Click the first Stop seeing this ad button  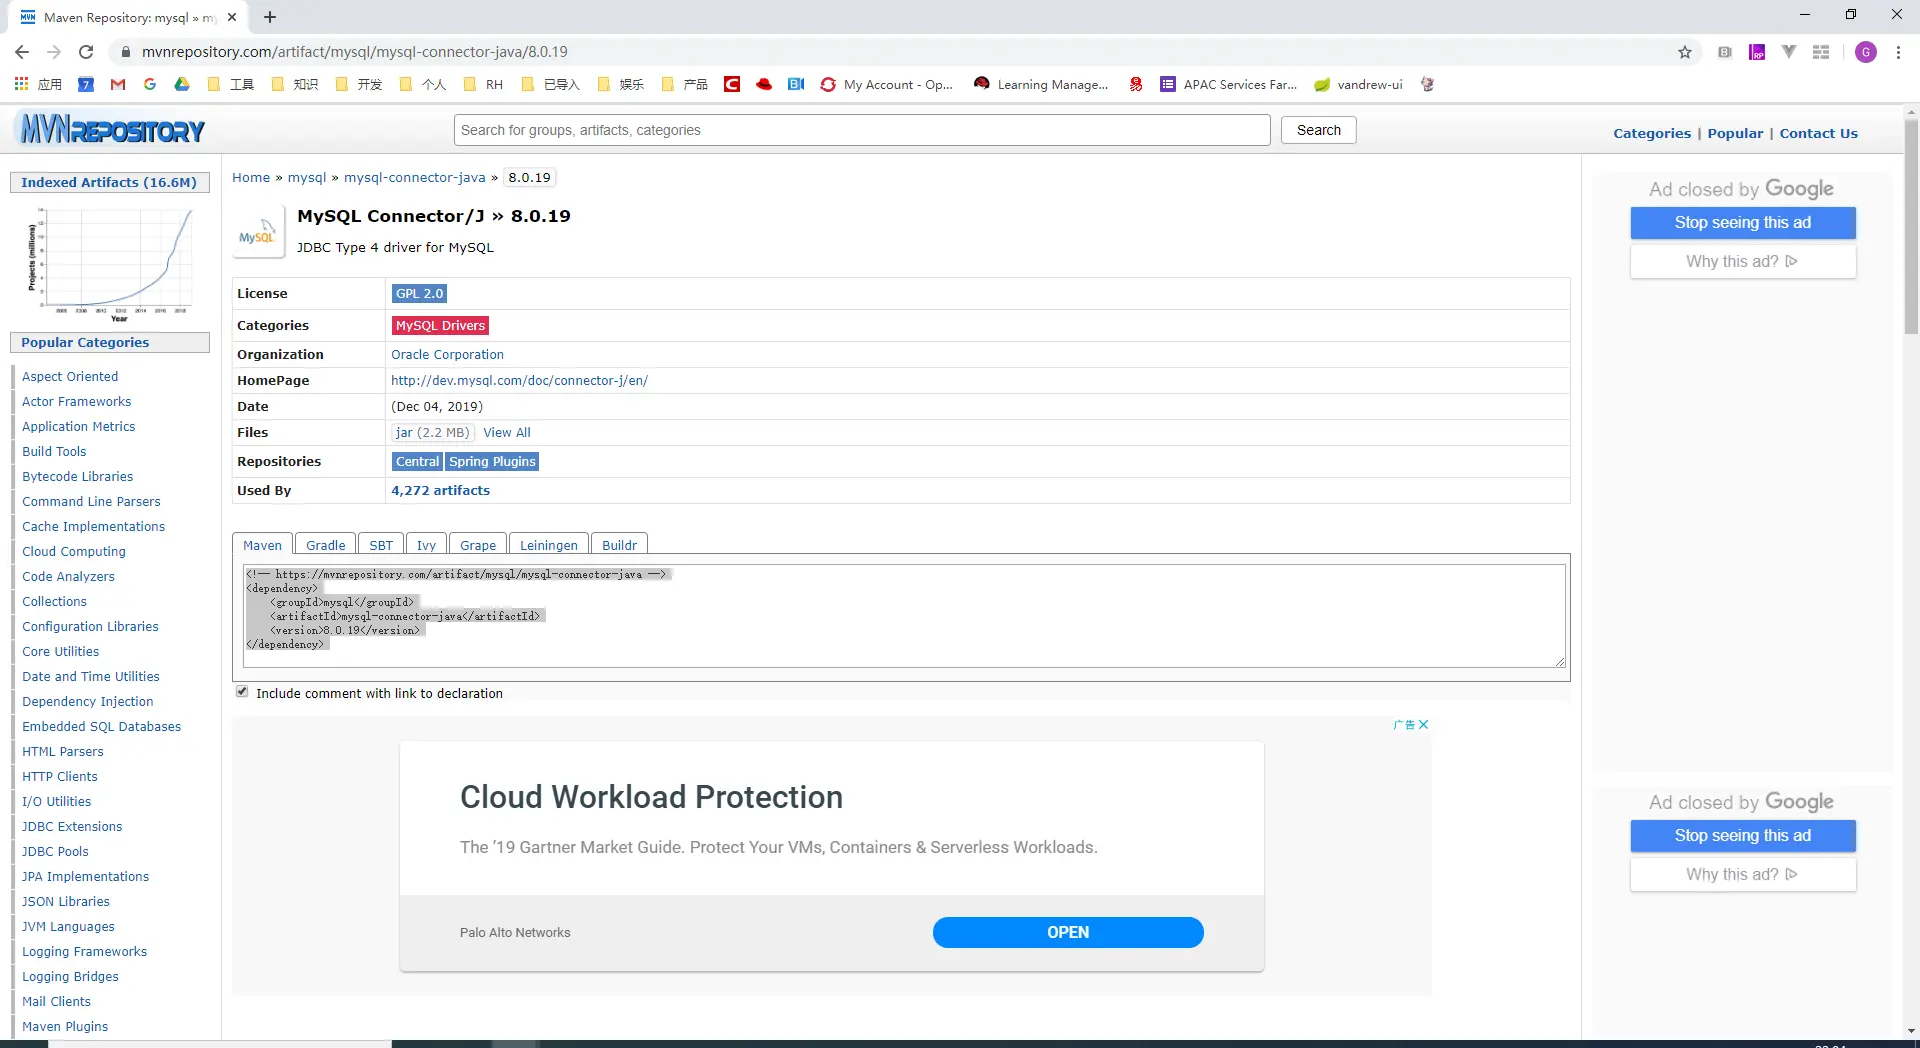pyautogui.click(x=1743, y=223)
